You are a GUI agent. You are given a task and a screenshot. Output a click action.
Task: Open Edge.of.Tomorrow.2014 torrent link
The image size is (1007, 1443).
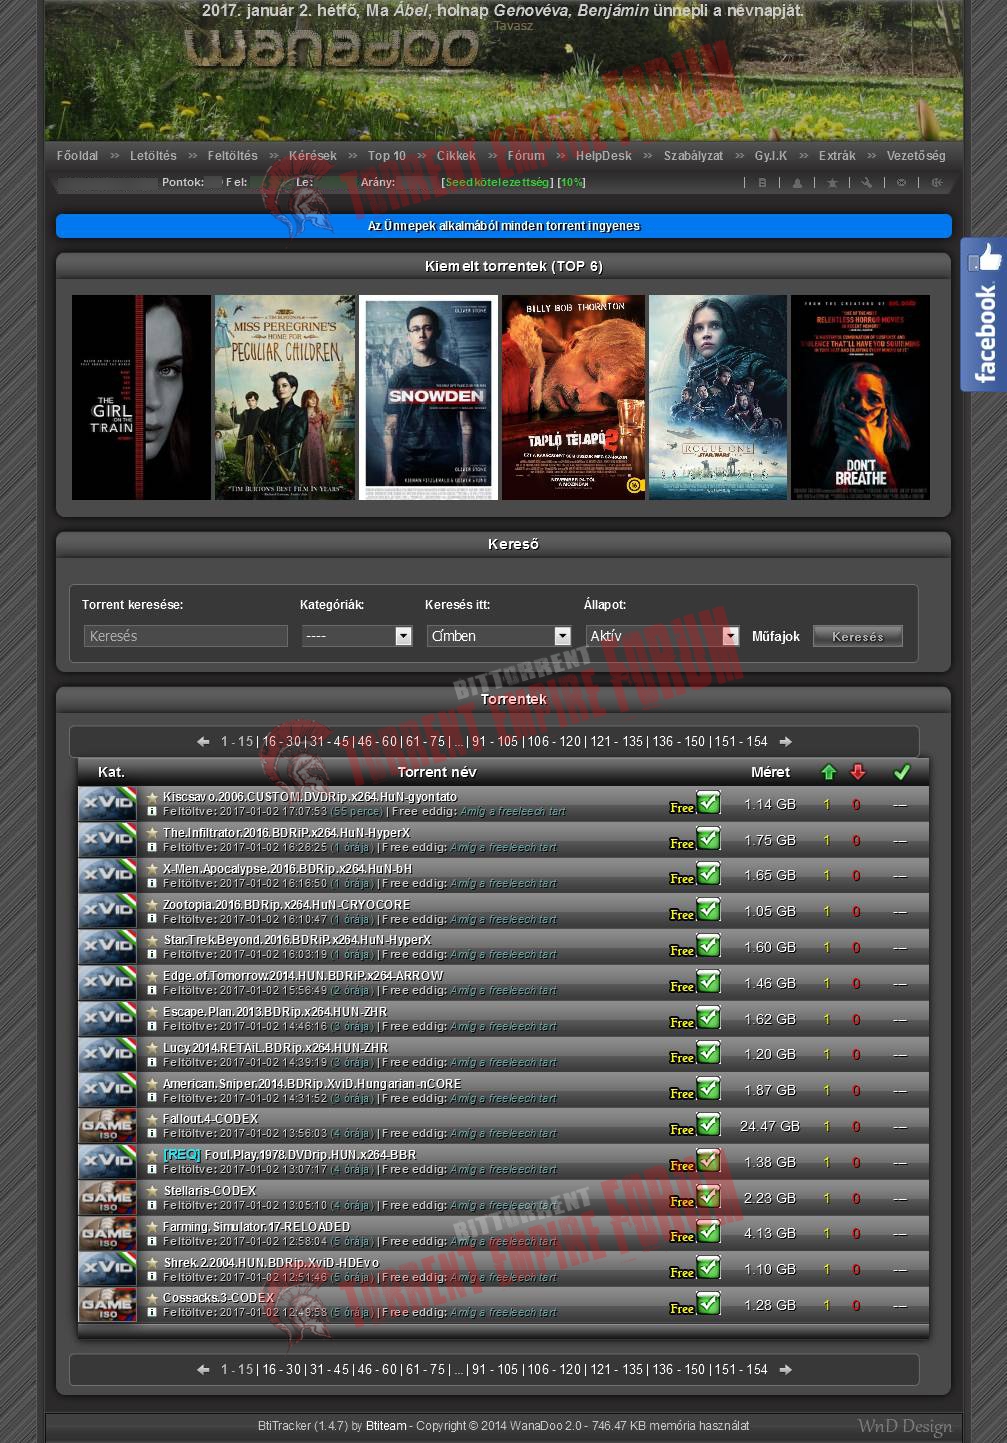[303, 976]
